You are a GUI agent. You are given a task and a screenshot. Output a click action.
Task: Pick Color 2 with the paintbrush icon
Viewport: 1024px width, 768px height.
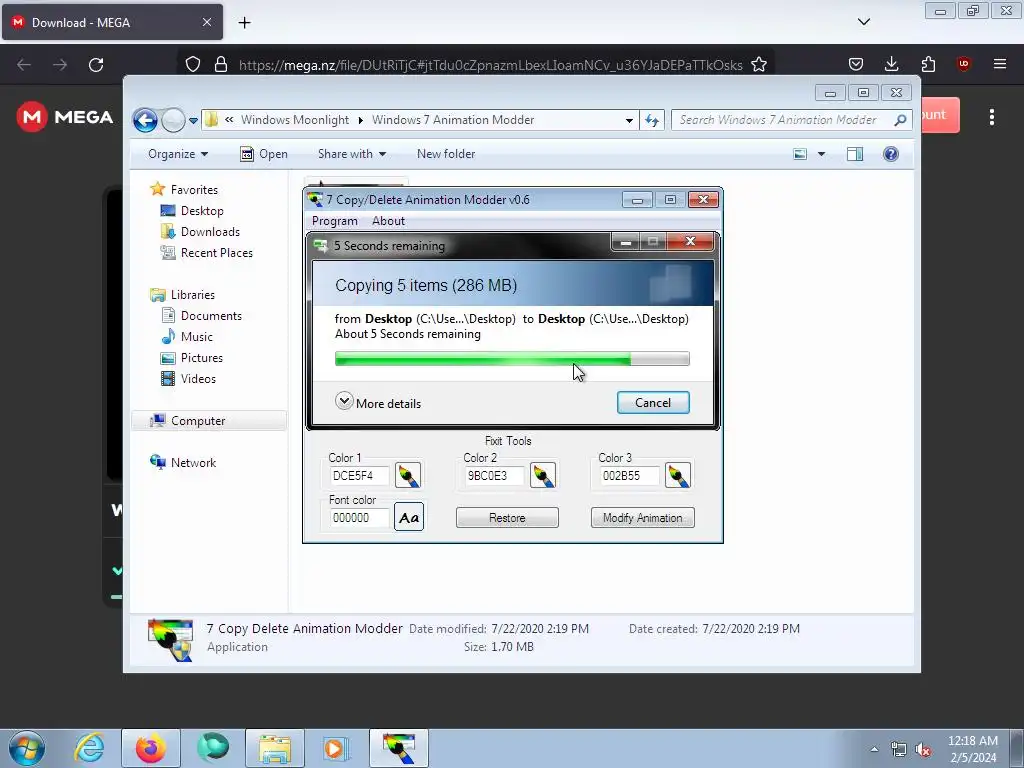coord(543,475)
